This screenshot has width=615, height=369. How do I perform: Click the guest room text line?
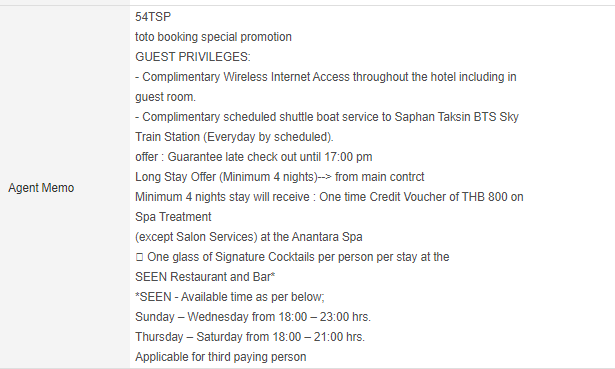coord(165,97)
